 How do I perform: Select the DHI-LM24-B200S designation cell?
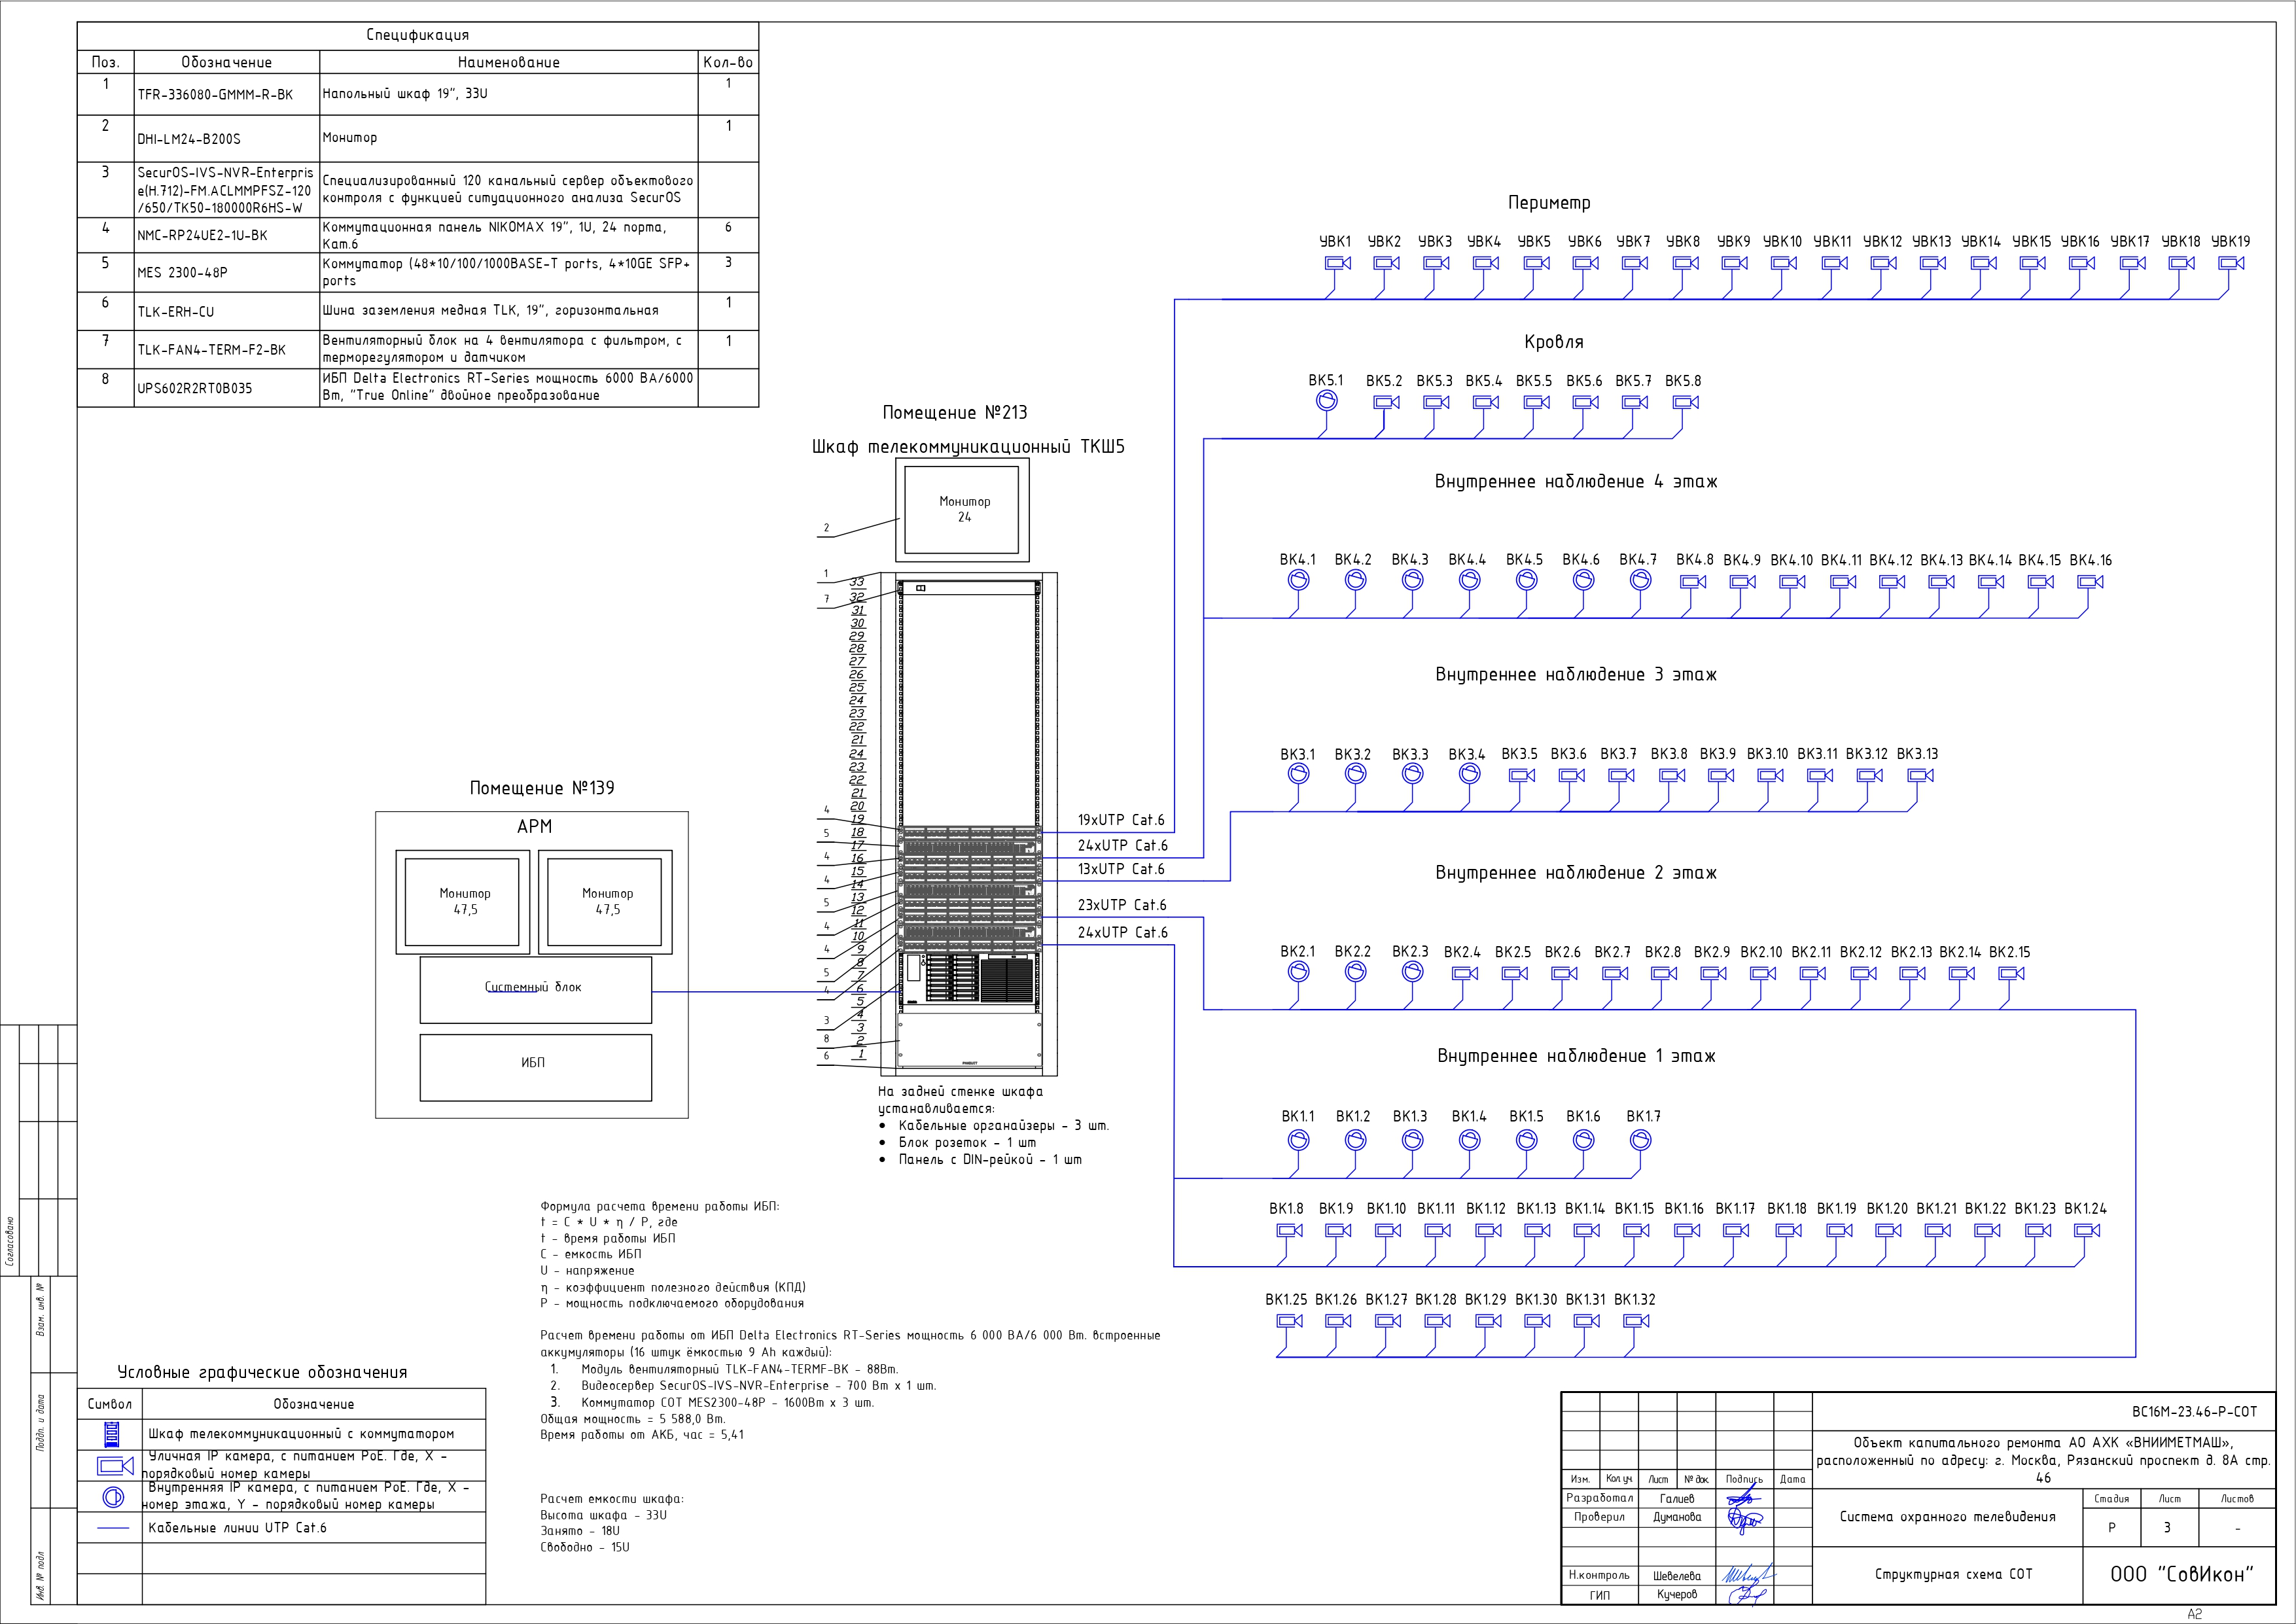tap(226, 139)
